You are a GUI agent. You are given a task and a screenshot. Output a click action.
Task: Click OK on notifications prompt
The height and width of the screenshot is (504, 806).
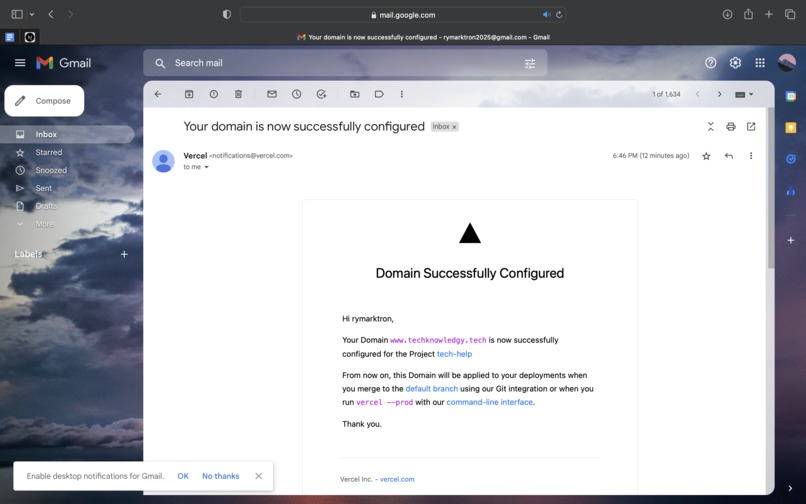pyautogui.click(x=183, y=476)
